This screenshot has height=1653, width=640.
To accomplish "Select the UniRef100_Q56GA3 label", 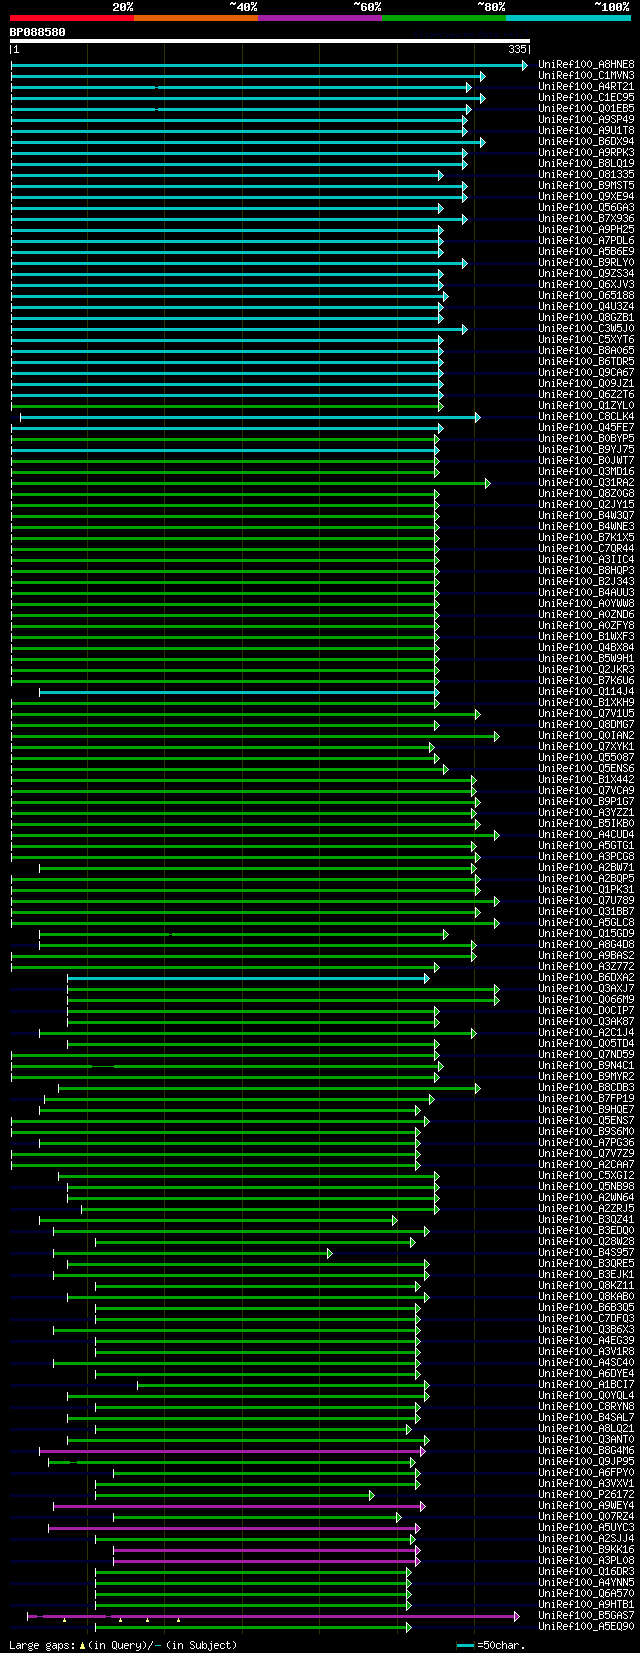I will pos(586,207).
